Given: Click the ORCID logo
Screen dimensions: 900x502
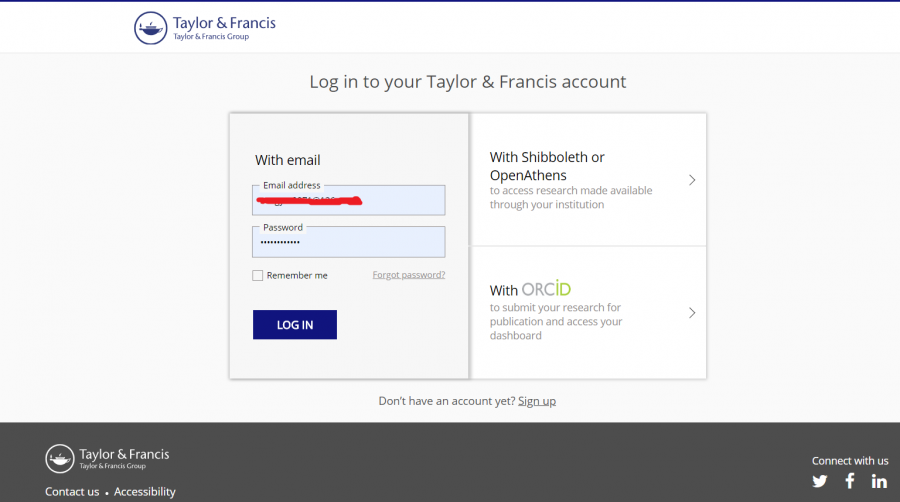Looking at the screenshot, I should (546, 289).
